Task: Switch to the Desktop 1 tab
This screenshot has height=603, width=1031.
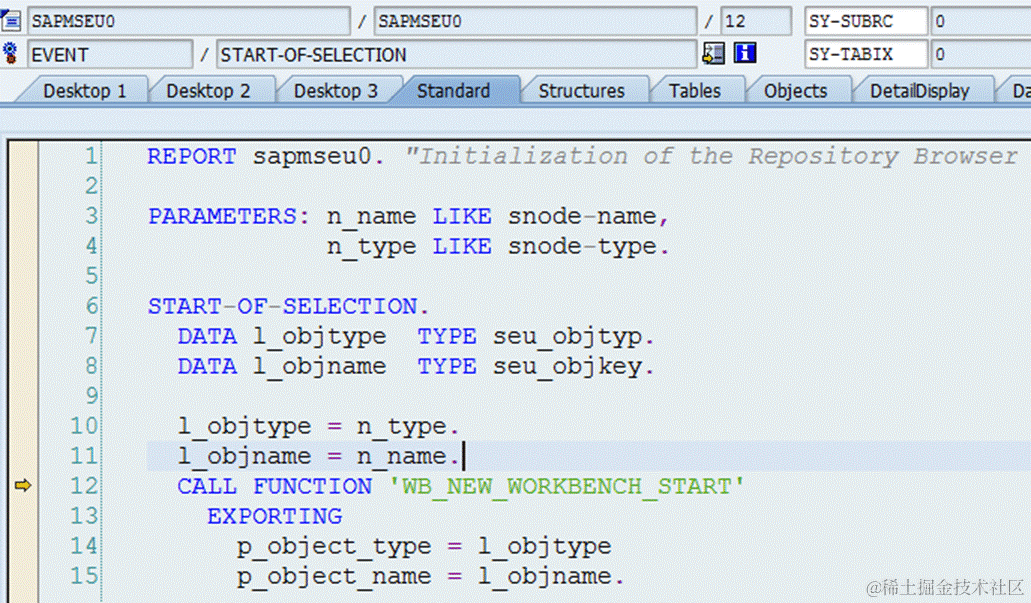Action: click(85, 91)
